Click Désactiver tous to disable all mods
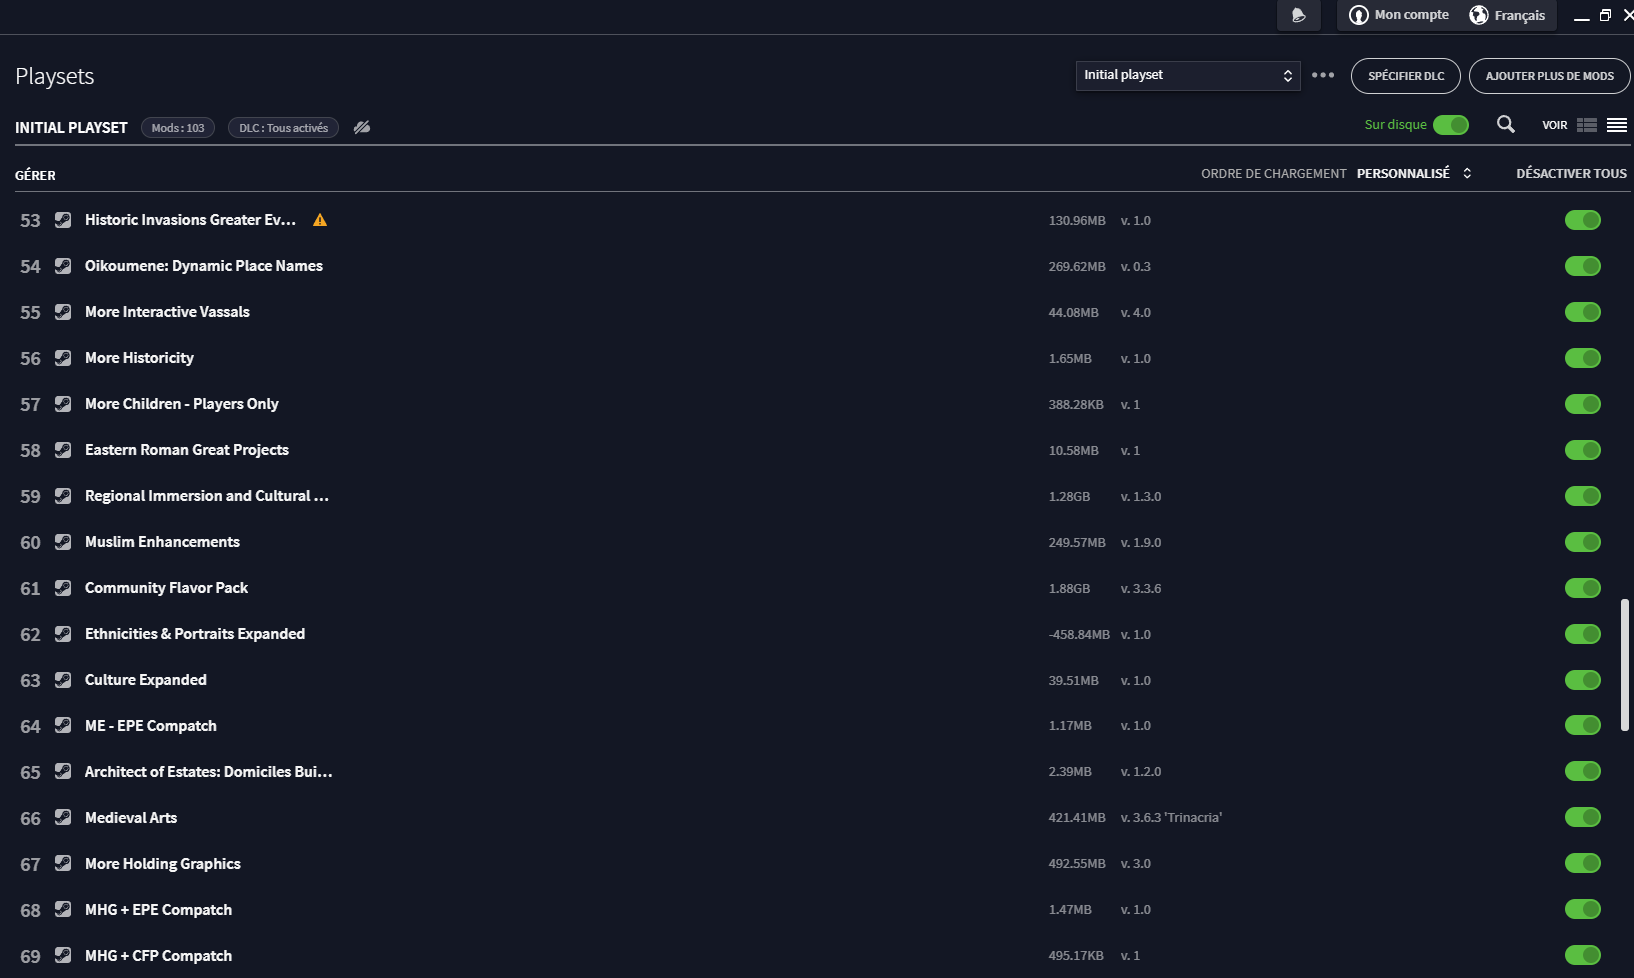Viewport: 1634px width, 978px height. (x=1571, y=173)
